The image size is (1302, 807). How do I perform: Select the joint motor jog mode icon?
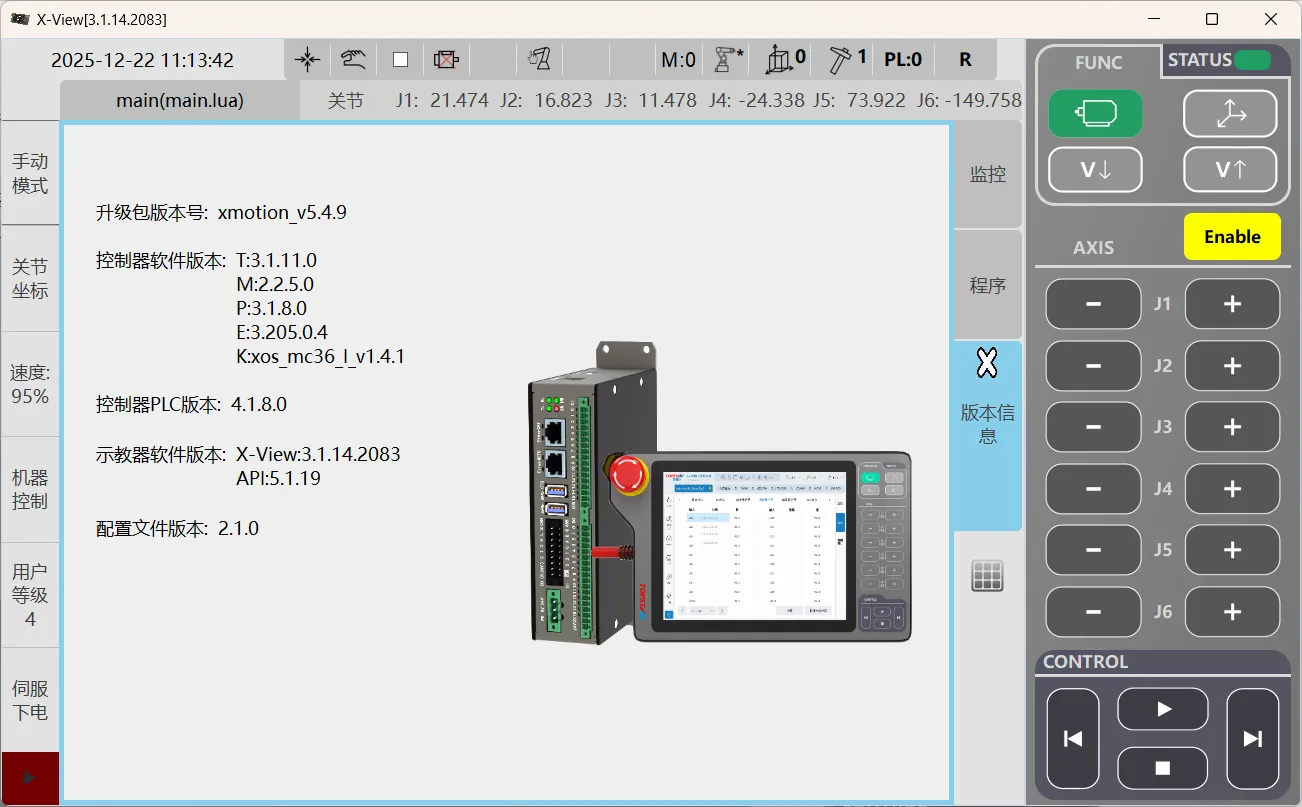coord(1095,114)
